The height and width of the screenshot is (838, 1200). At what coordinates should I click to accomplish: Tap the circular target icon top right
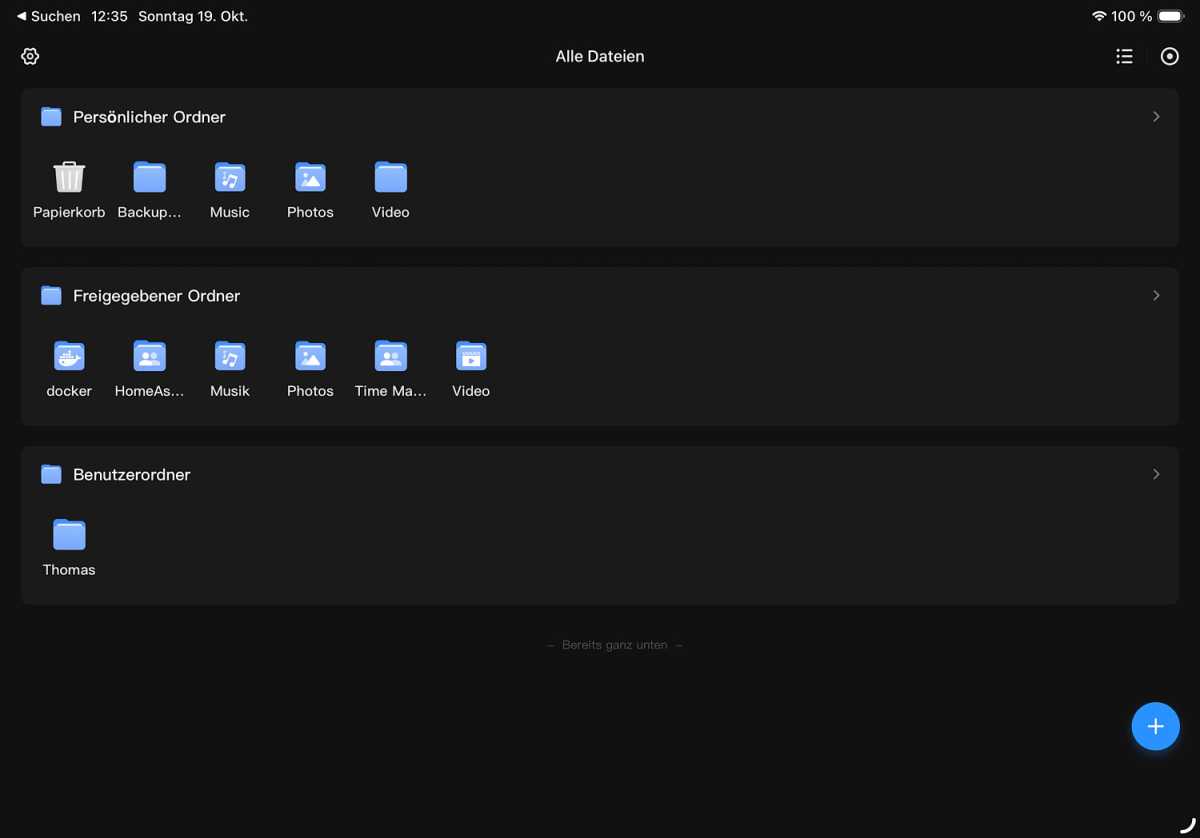(x=1169, y=56)
